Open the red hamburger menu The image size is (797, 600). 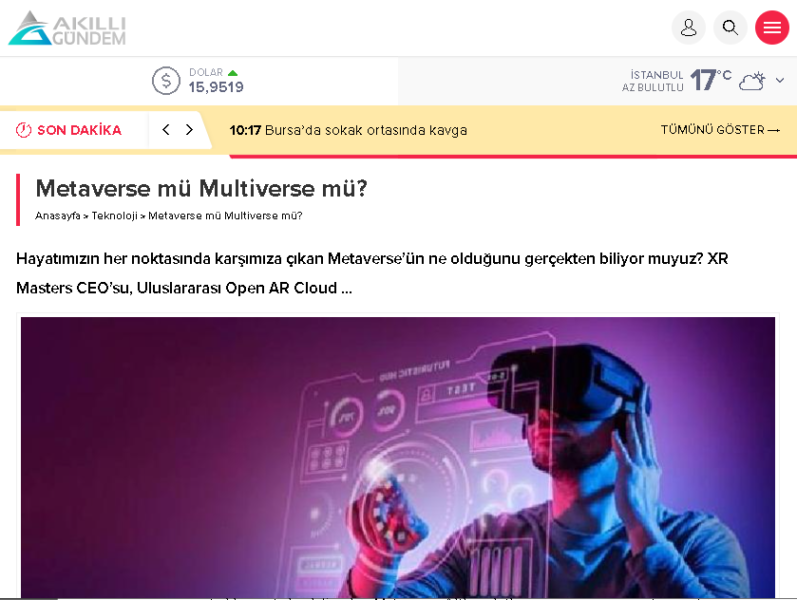pyautogui.click(x=772, y=28)
